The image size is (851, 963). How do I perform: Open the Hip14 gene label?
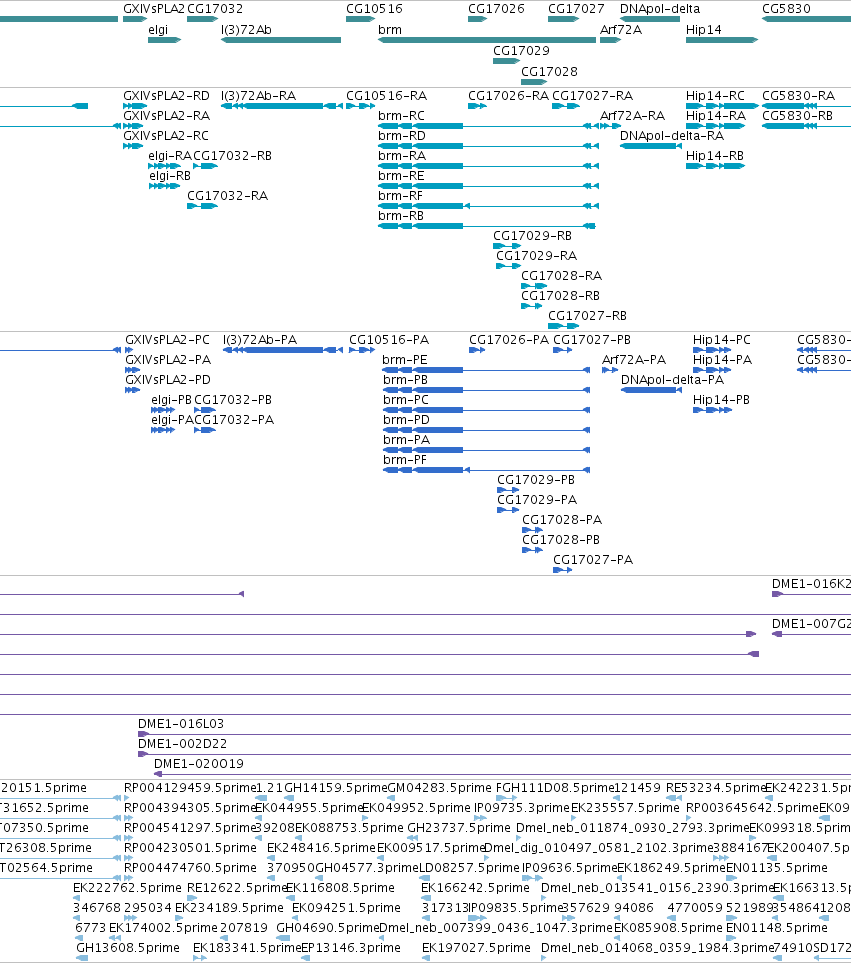click(x=704, y=29)
